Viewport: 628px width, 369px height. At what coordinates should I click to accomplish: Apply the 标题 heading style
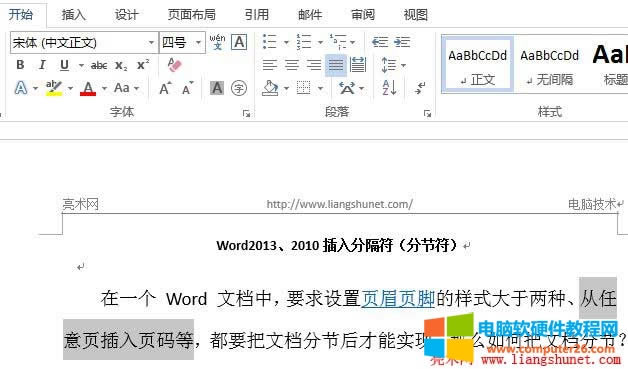(x=610, y=65)
